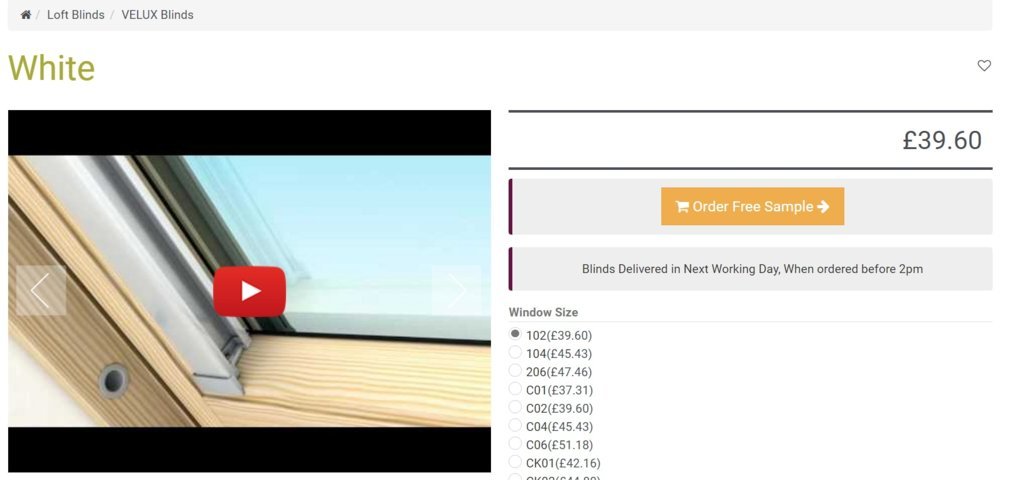Open Loft Blinds breadcrumb link
This screenshot has height=480, width=1009.
click(75, 15)
